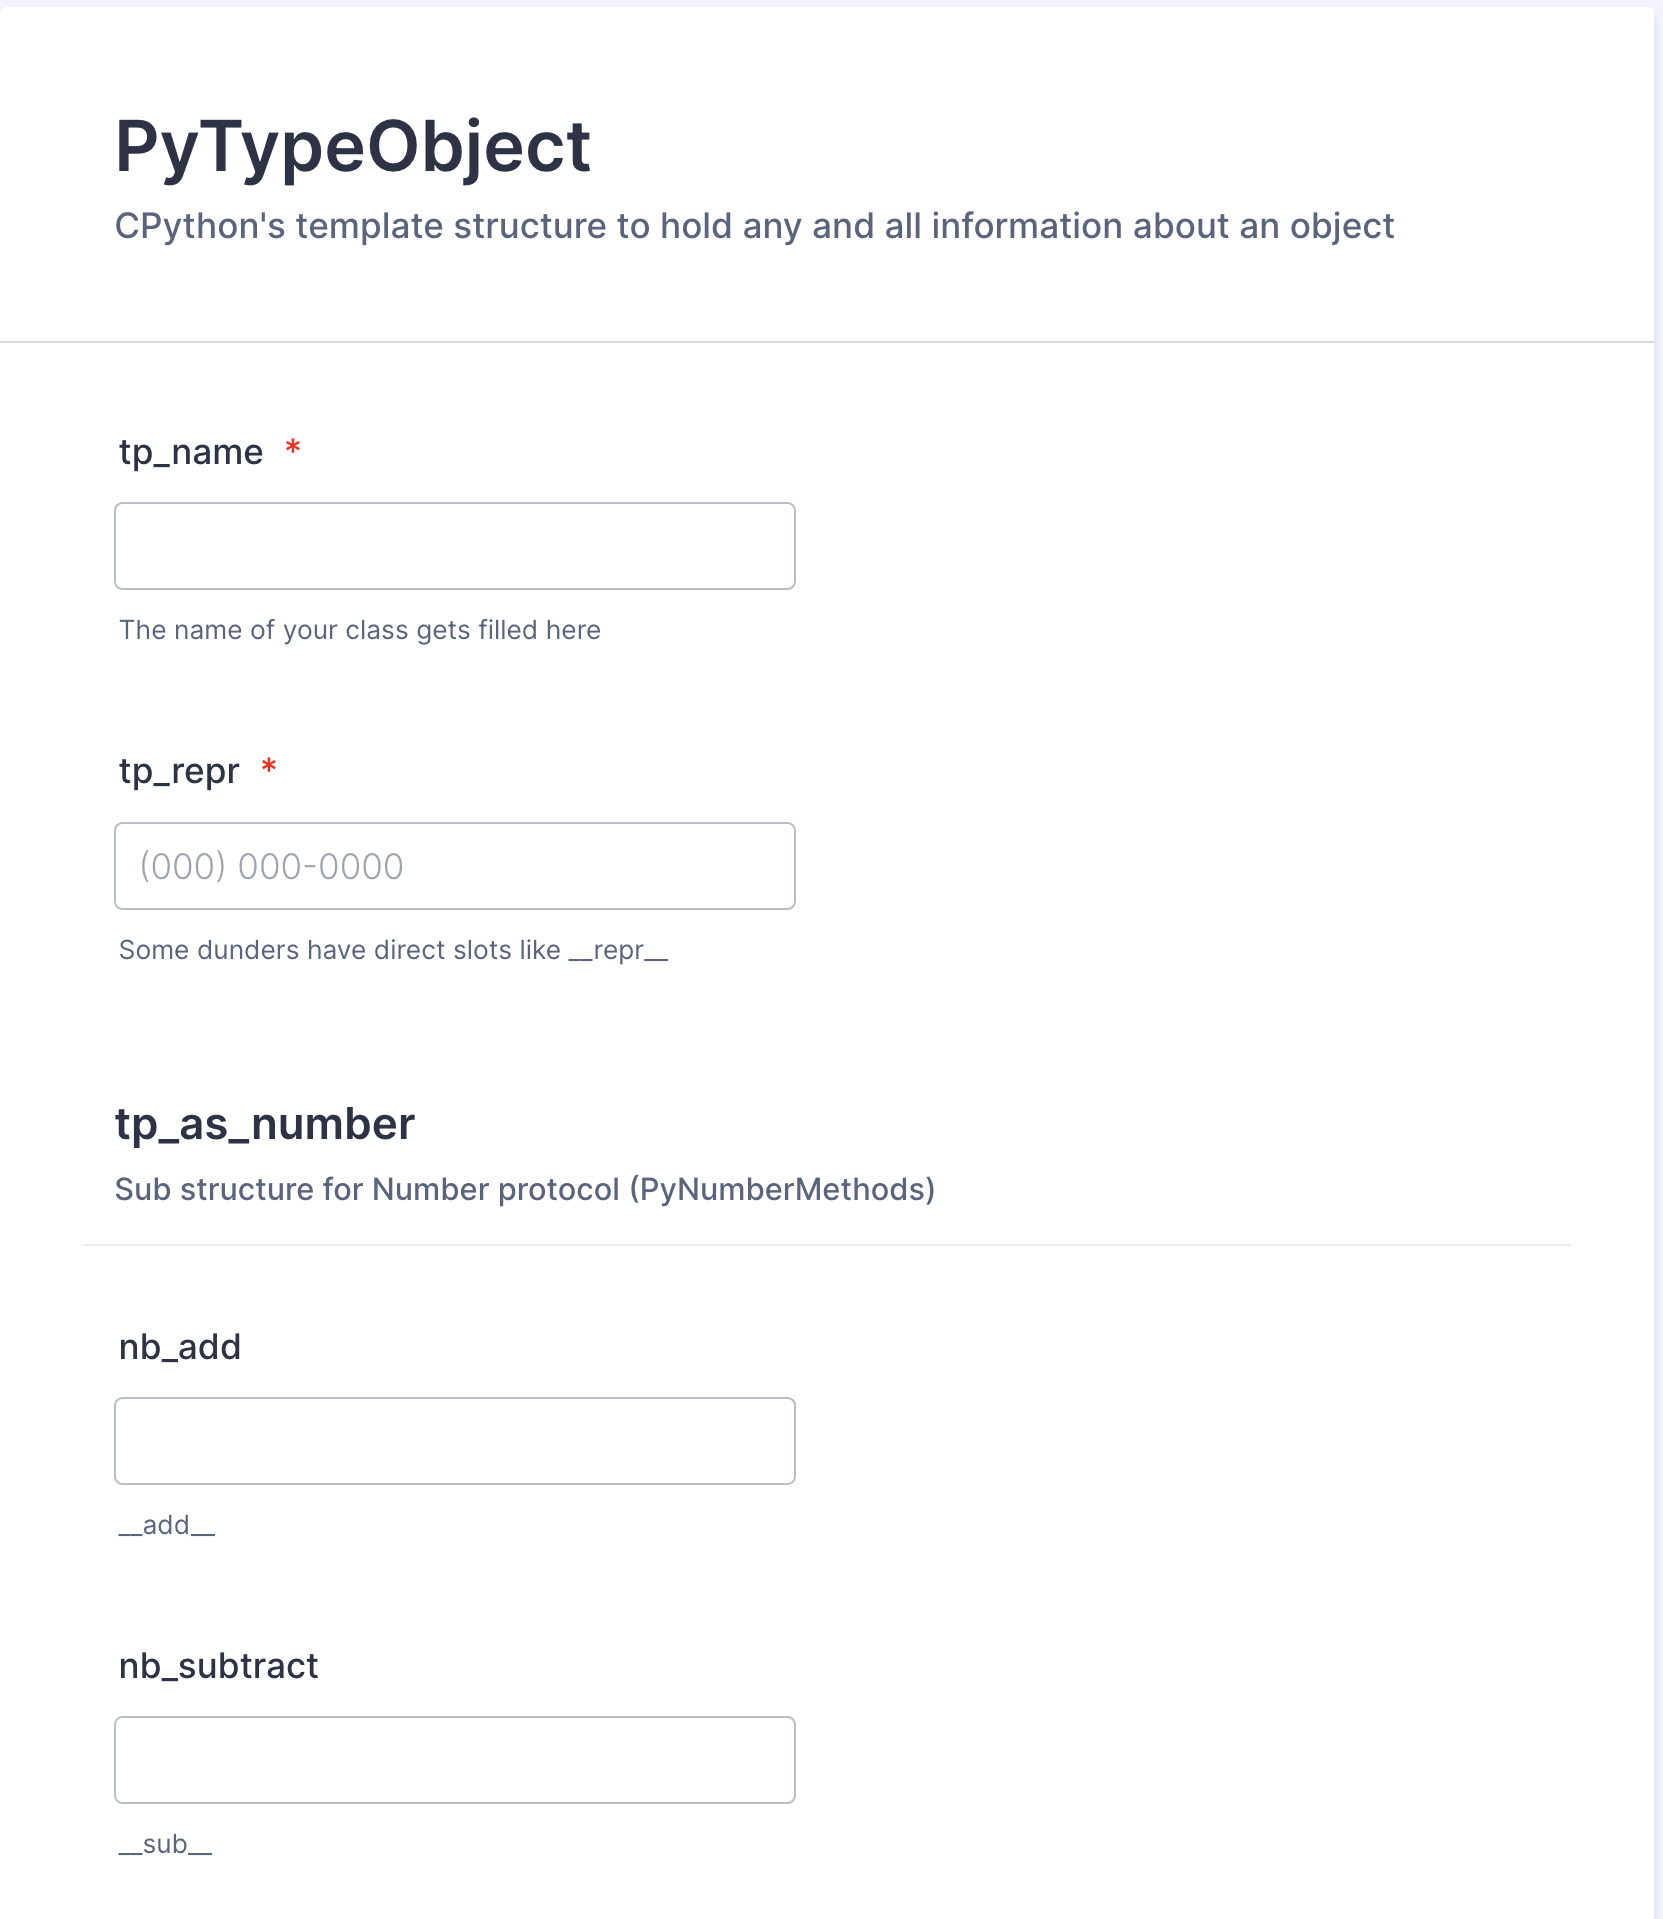Click the CPython's template structure subtitle
The image size is (1663, 1919).
point(754,226)
